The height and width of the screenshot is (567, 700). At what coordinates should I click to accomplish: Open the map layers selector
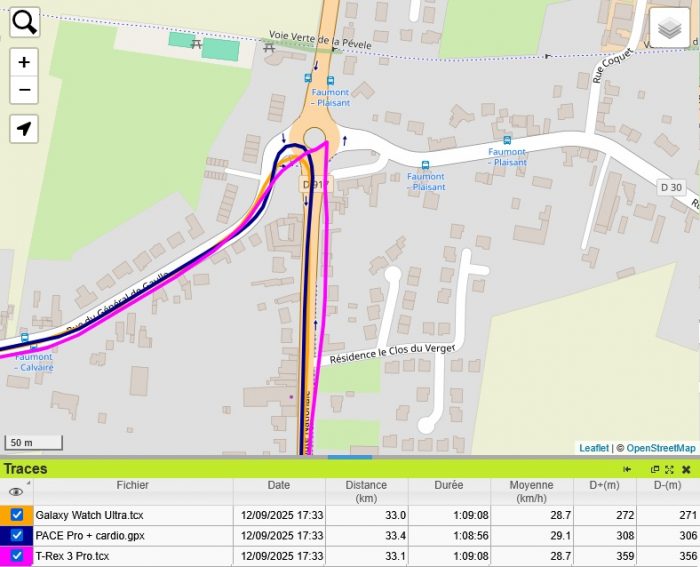[670, 28]
